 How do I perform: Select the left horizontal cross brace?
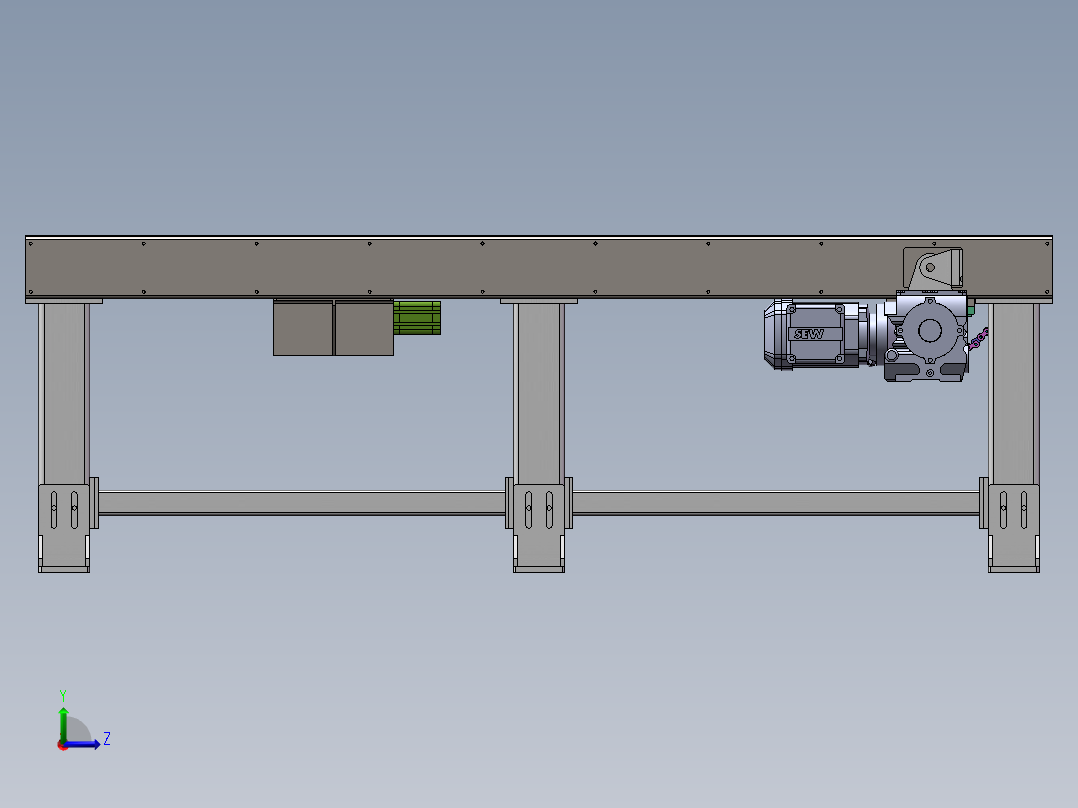302,503
